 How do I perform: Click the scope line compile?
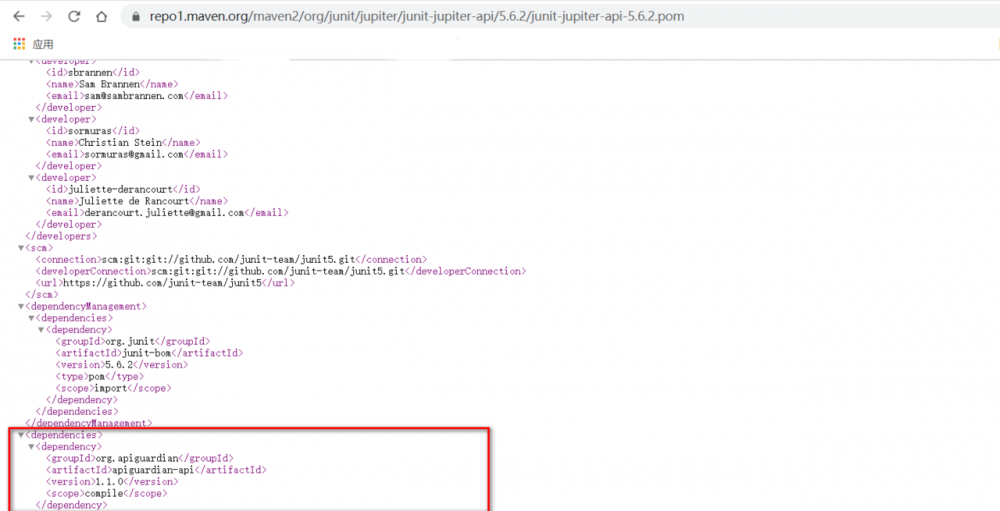(106, 493)
